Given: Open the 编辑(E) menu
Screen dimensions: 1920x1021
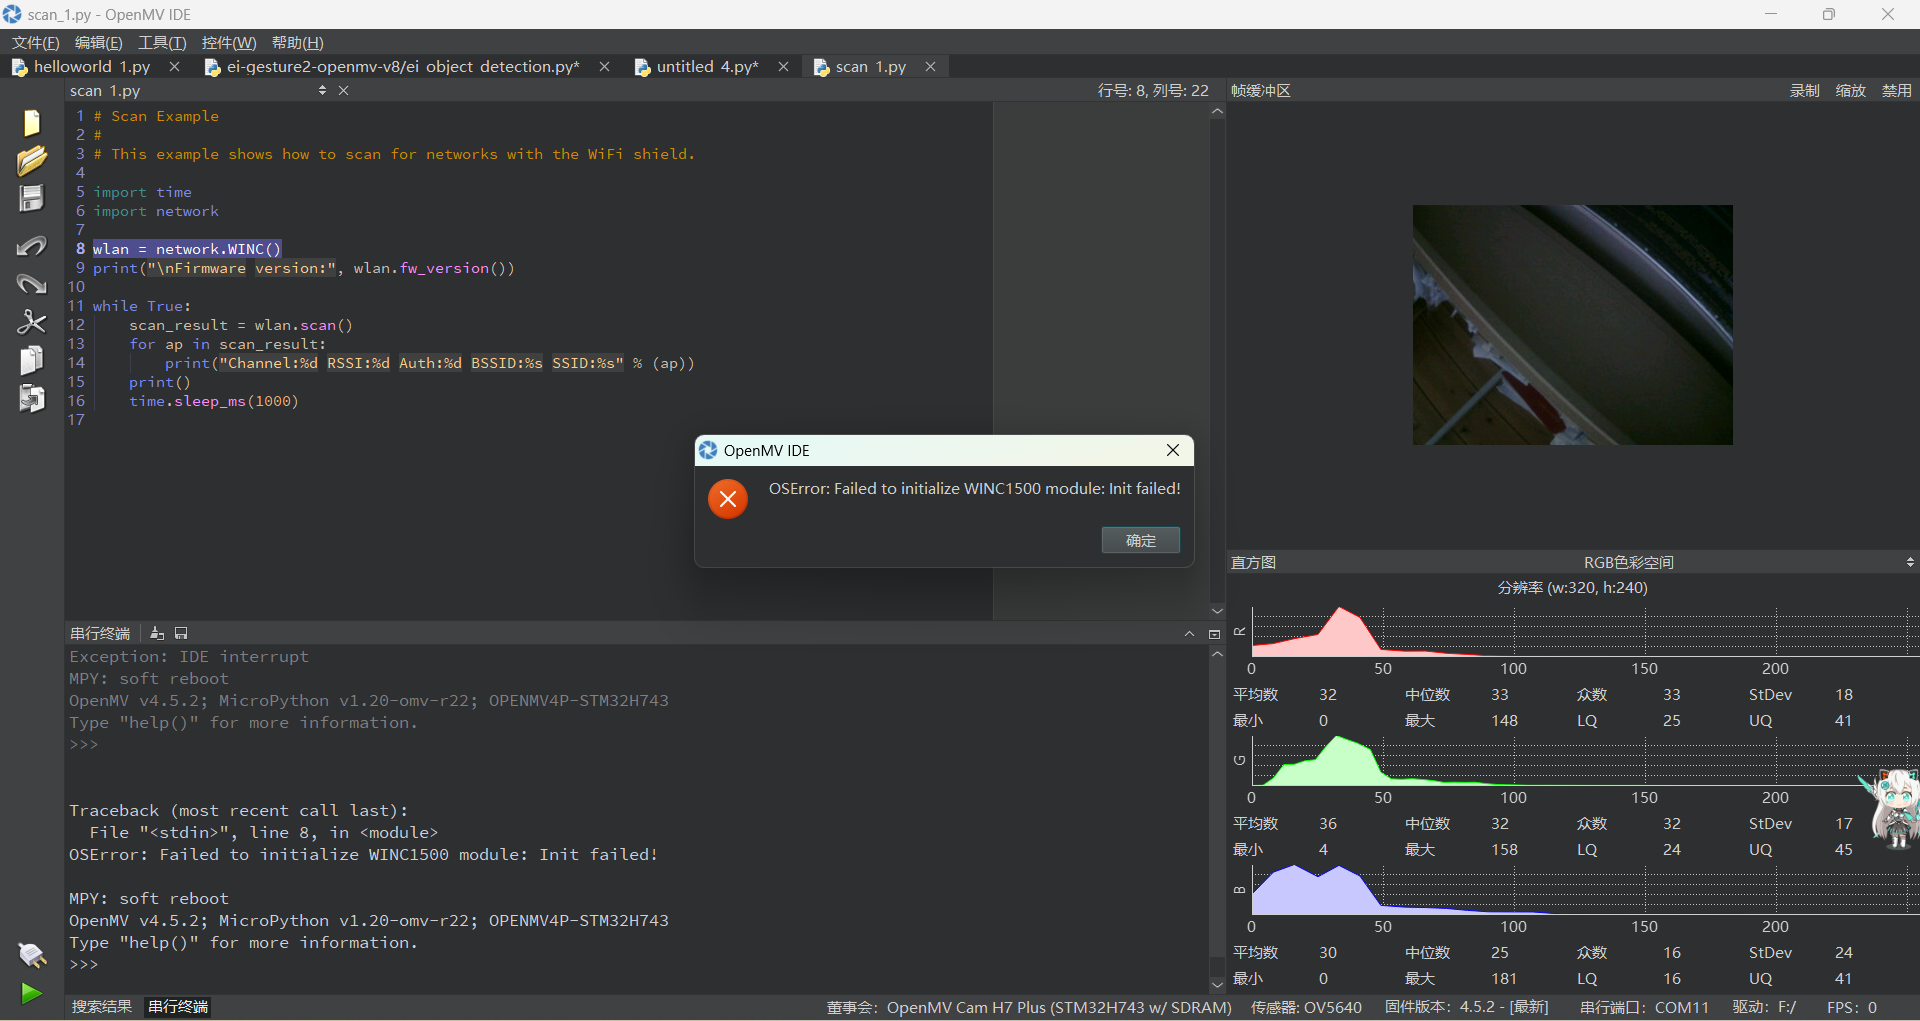Looking at the screenshot, I should 98,43.
